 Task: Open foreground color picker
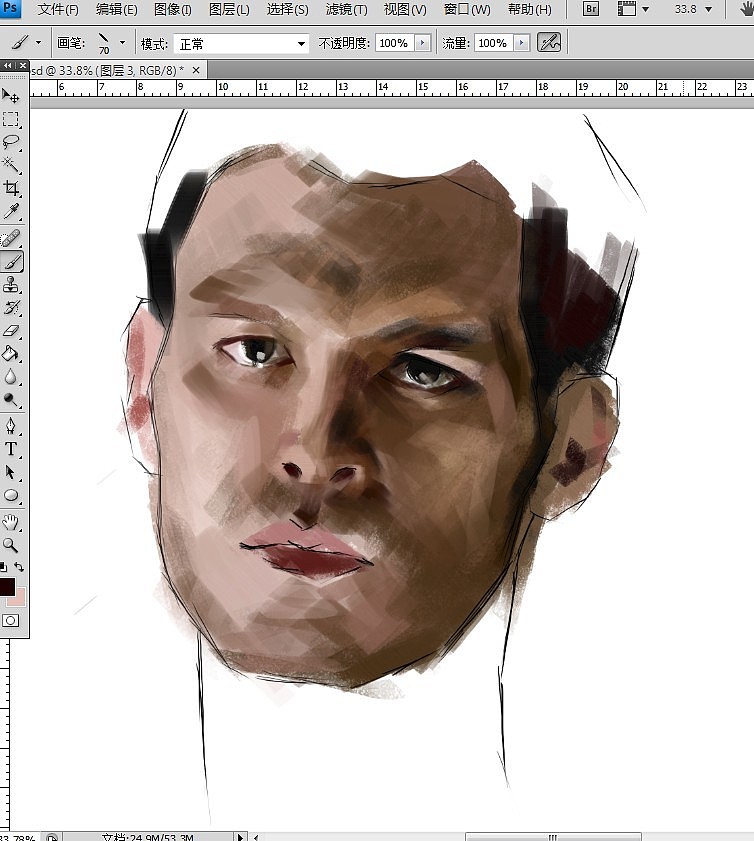pyautogui.click(x=6, y=587)
